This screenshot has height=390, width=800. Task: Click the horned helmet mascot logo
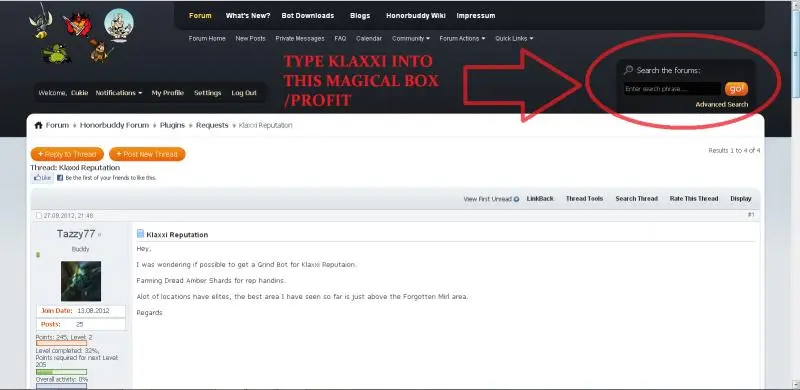click(40, 22)
